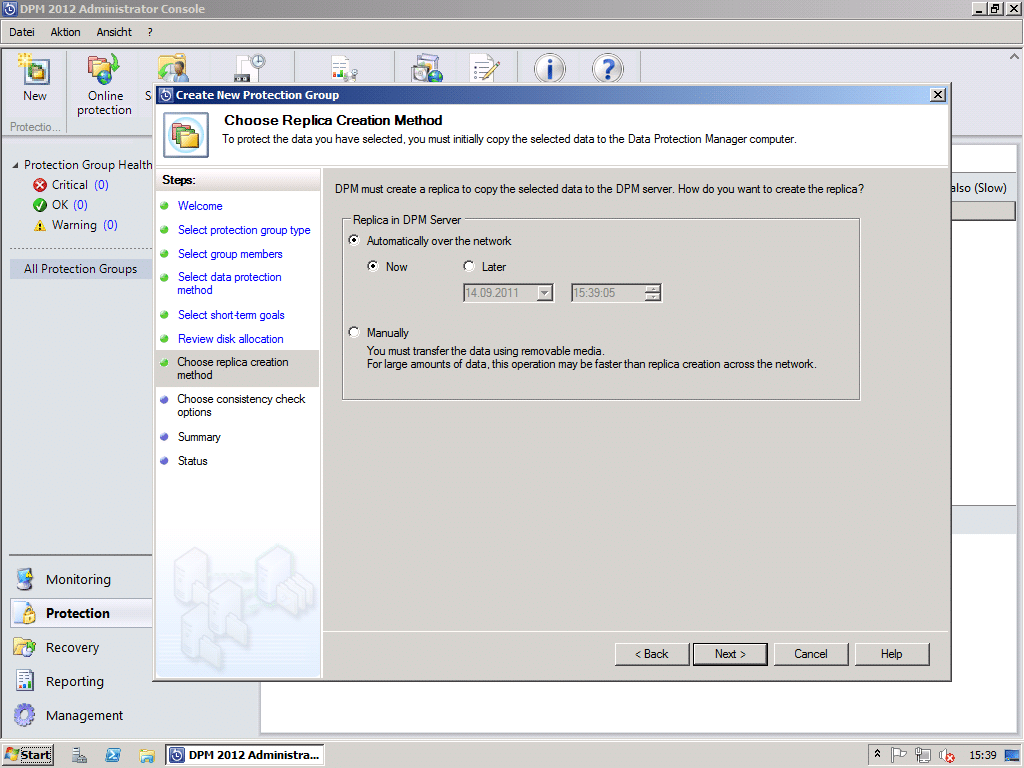This screenshot has height=768, width=1024.
Task: Go to the Welcome step
Action: coord(200,206)
